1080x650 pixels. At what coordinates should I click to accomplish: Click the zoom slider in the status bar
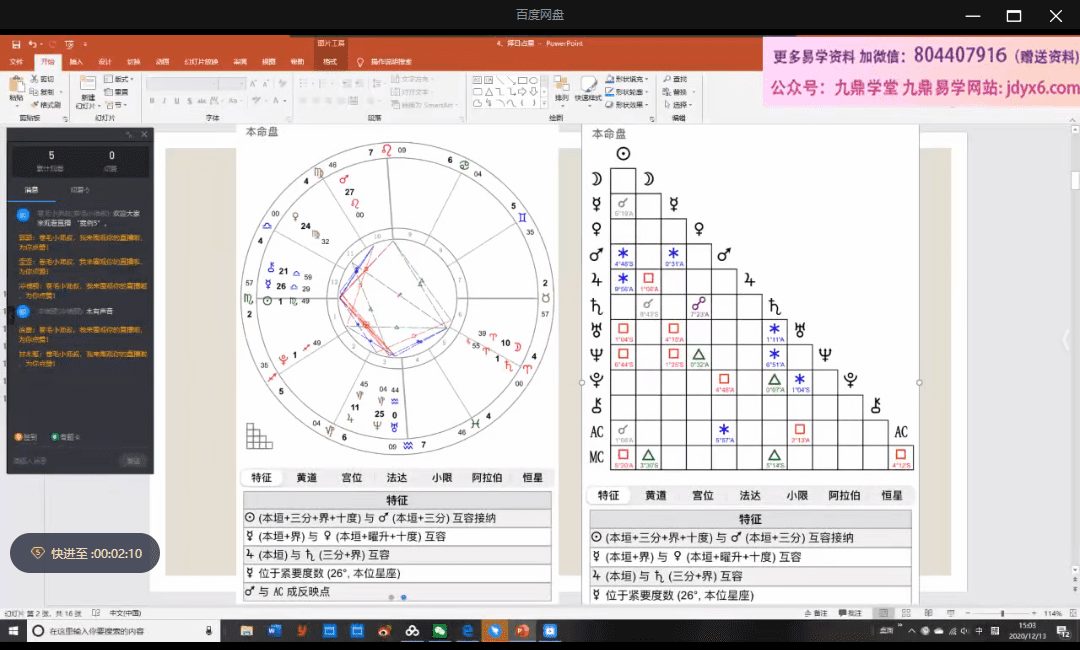pos(1002,613)
